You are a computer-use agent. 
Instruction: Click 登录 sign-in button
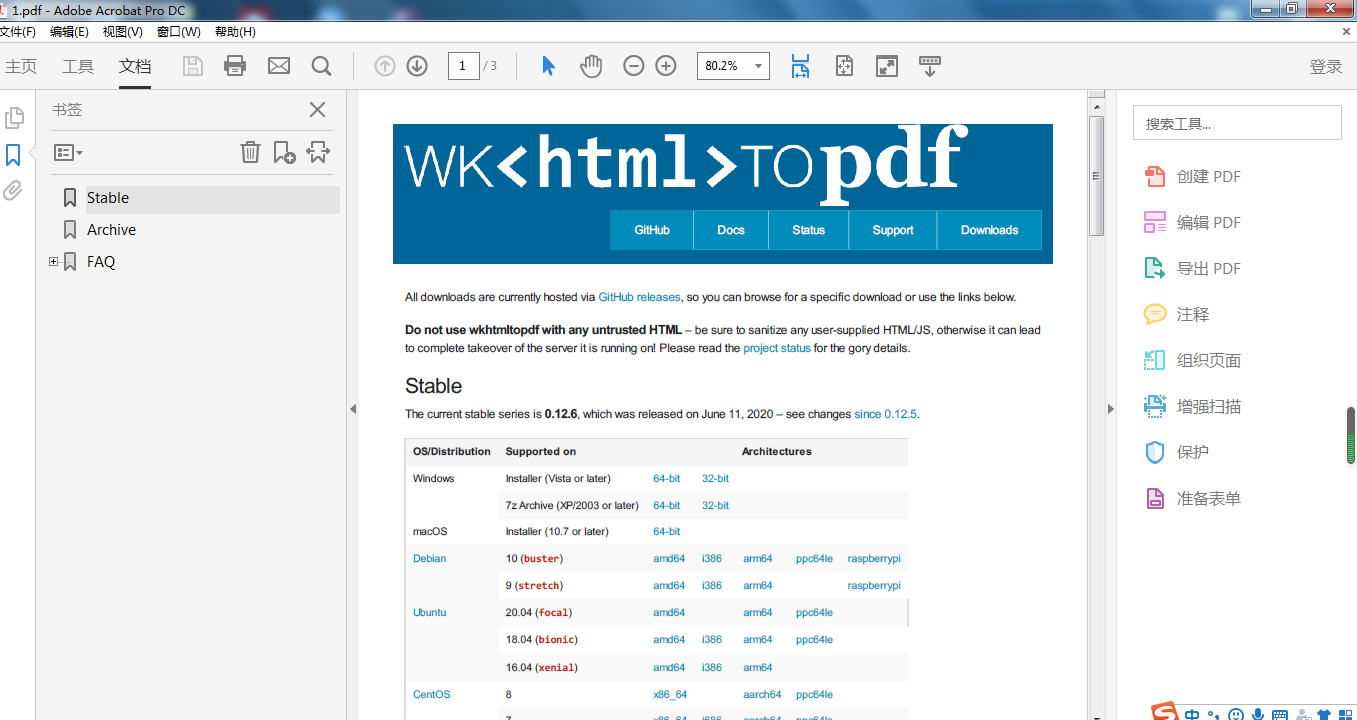(1326, 67)
